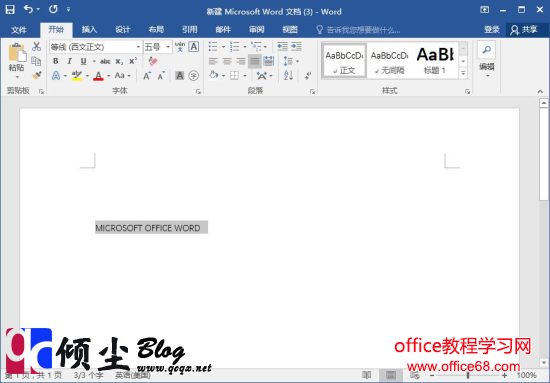The width and height of the screenshot is (550, 383).
Task: Switch to the 邮件 tab
Action: click(x=223, y=30)
